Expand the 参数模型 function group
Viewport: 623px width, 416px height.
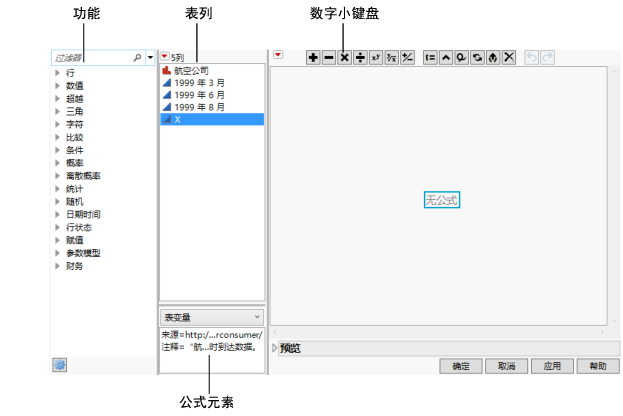tap(58, 253)
